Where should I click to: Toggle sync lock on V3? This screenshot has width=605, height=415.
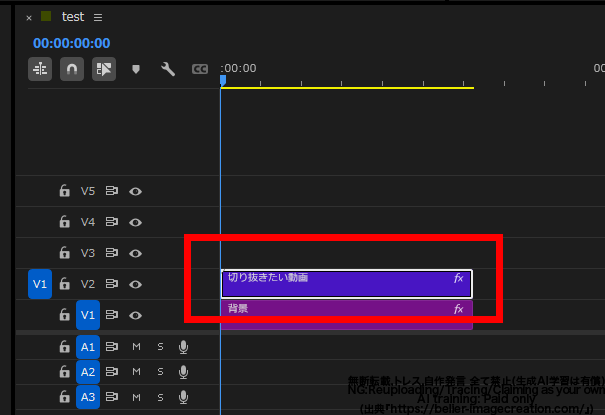112,253
